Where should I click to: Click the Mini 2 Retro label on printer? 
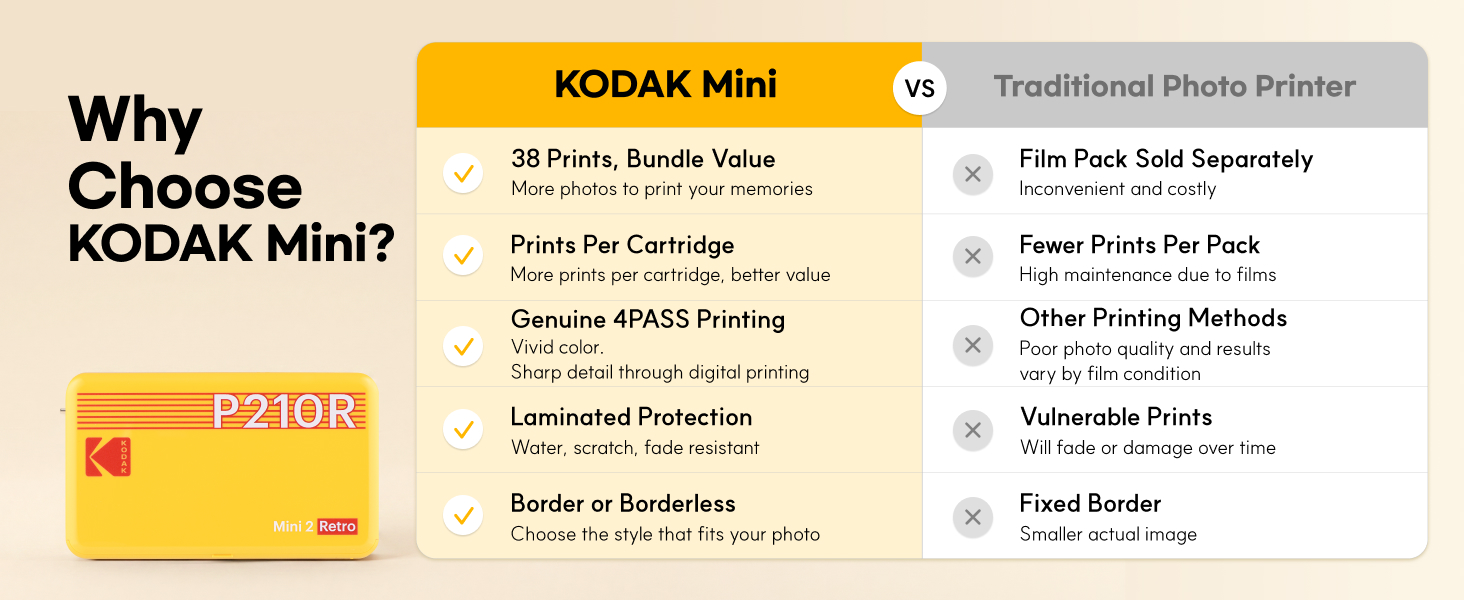[x=315, y=526]
